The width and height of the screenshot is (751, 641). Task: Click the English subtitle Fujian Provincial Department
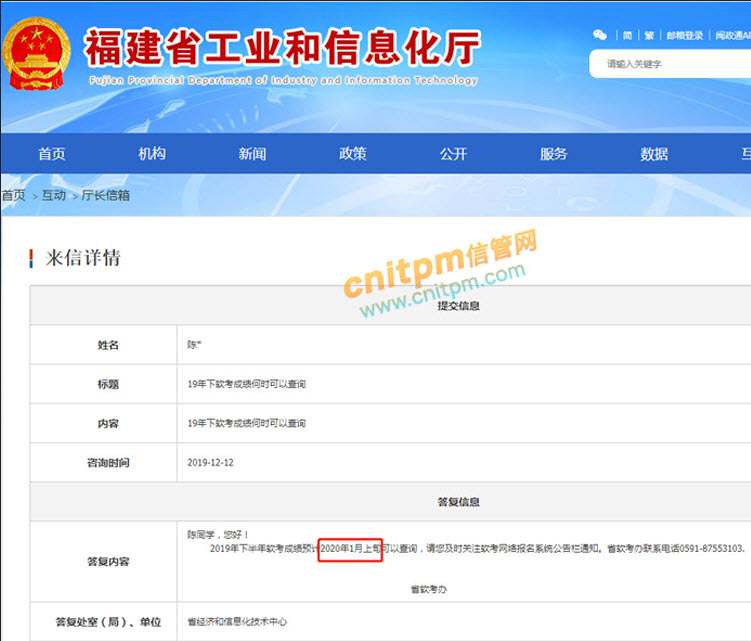pyautogui.click(x=284, y=80)
